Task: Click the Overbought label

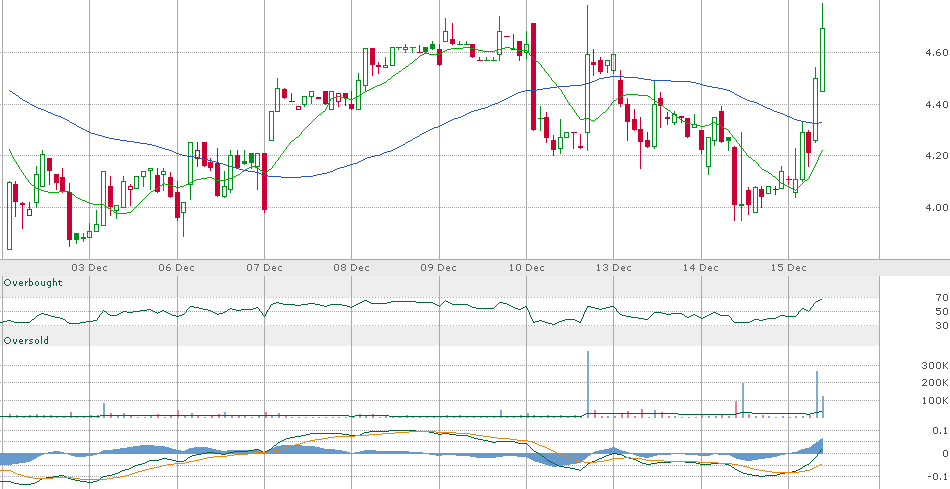Action: coord(33,282)
